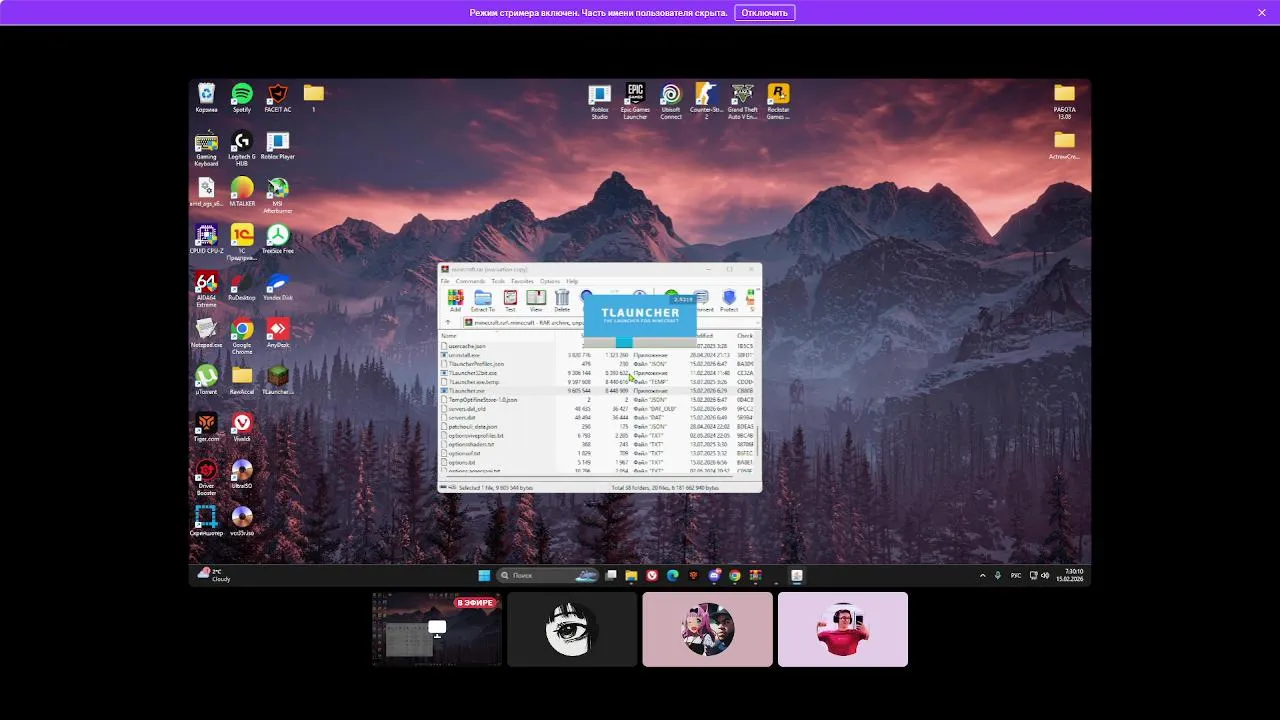Select the participant tile with red headphones avatar
Image resolution: width=1280 pixels, height=720 pixels.
click(843, 629)
